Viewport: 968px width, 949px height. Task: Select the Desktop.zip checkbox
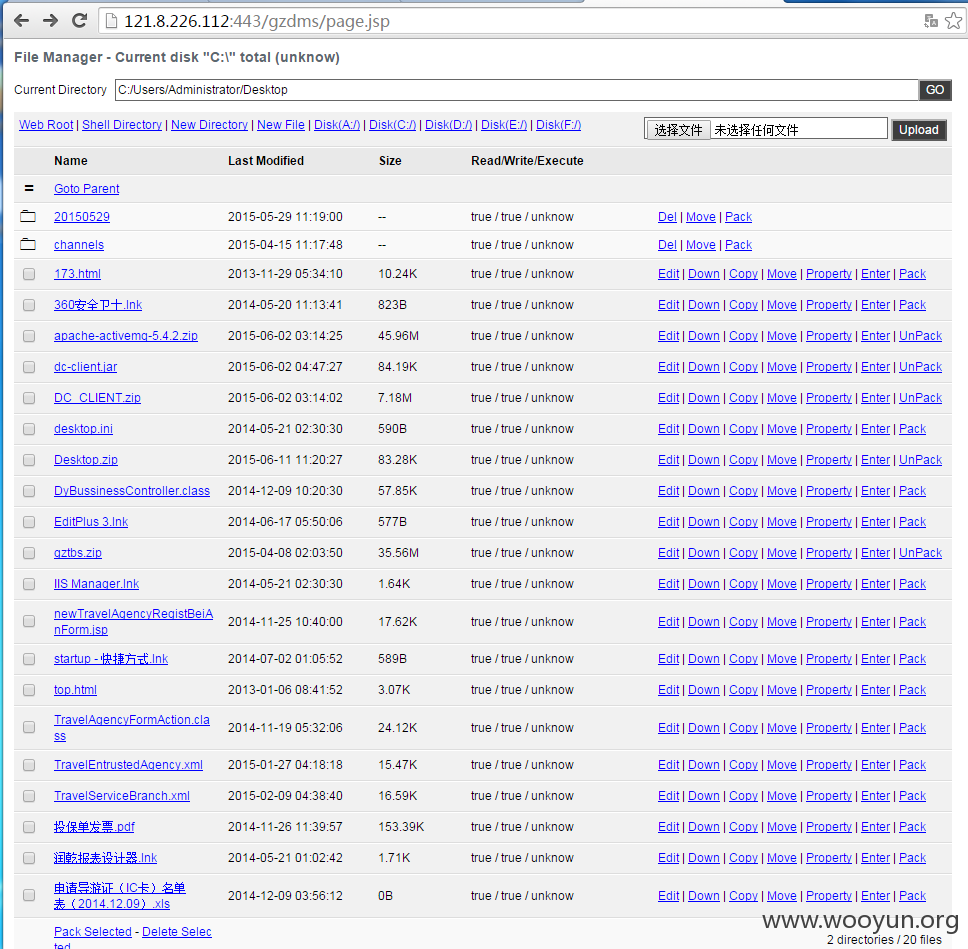coord(29,460)
